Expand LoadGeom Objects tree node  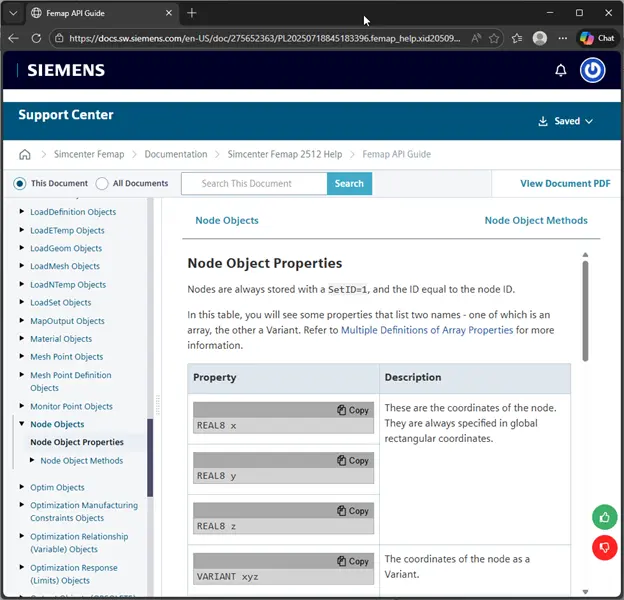pos(22,248)
